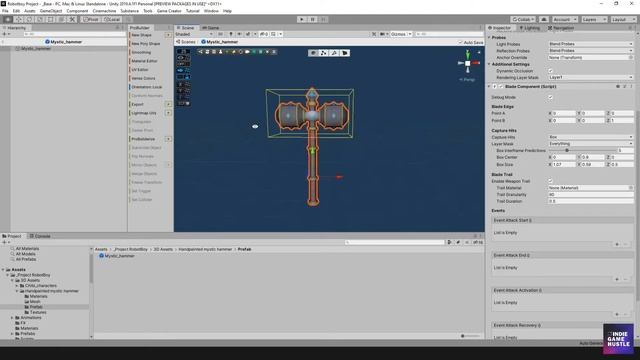Select ProBuilder vertex selection mode
The image size is (640, 360).
(324, 53)
